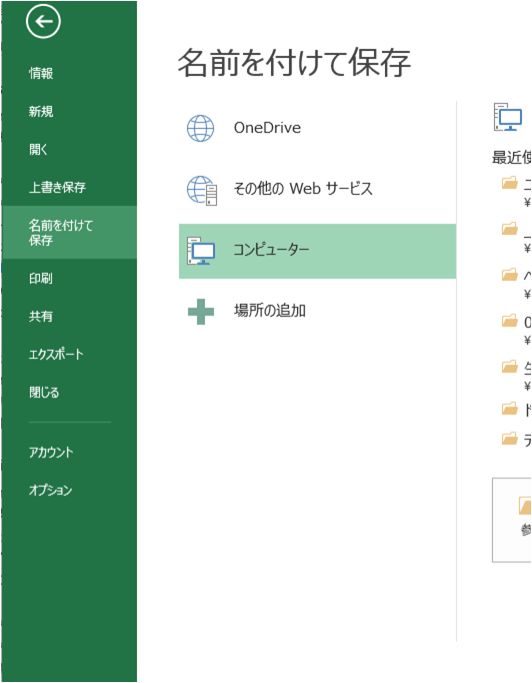Viewport: 532px width, 683px height.
Task: Open the エクスポート menu item
Action: tap(56, 354)
